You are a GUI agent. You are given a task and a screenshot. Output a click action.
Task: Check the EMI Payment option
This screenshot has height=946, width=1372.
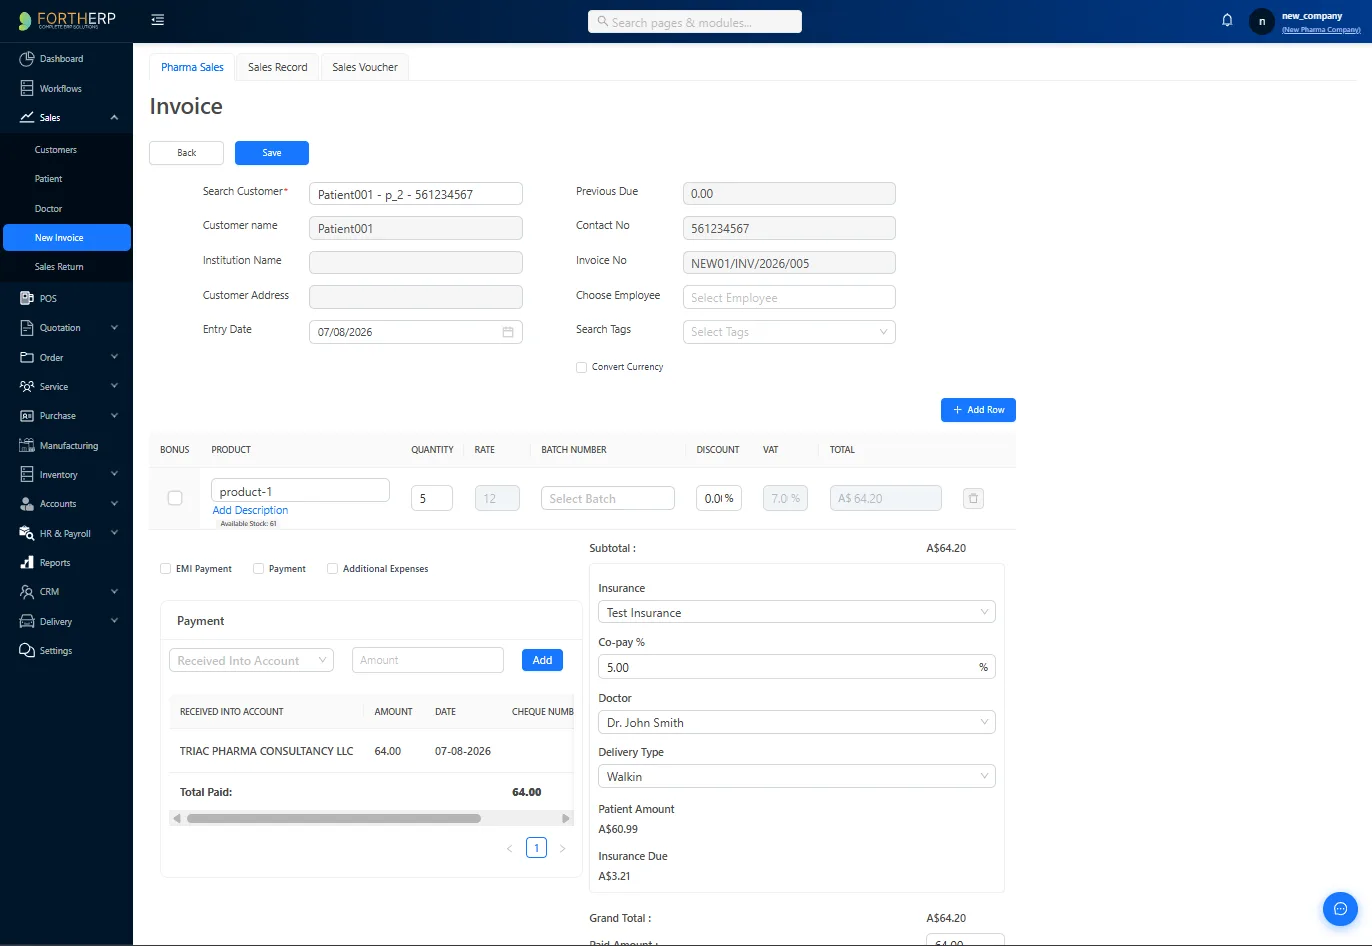pos(165,568)
